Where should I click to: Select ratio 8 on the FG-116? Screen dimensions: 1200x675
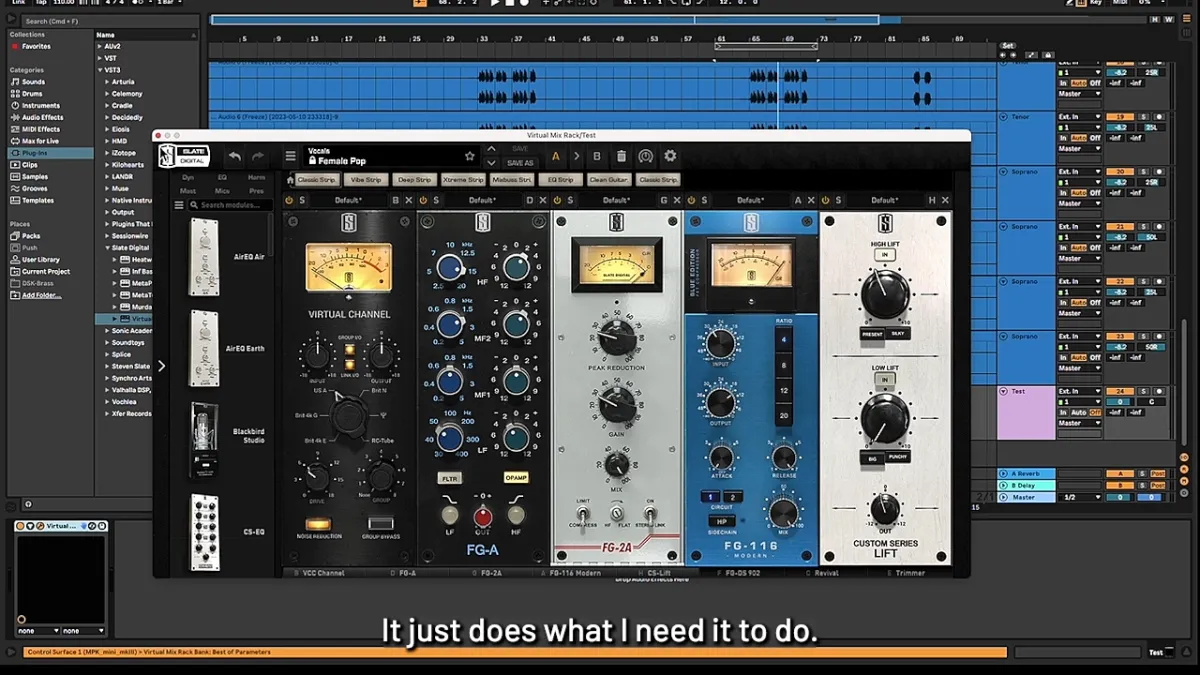tap(783, 365)
